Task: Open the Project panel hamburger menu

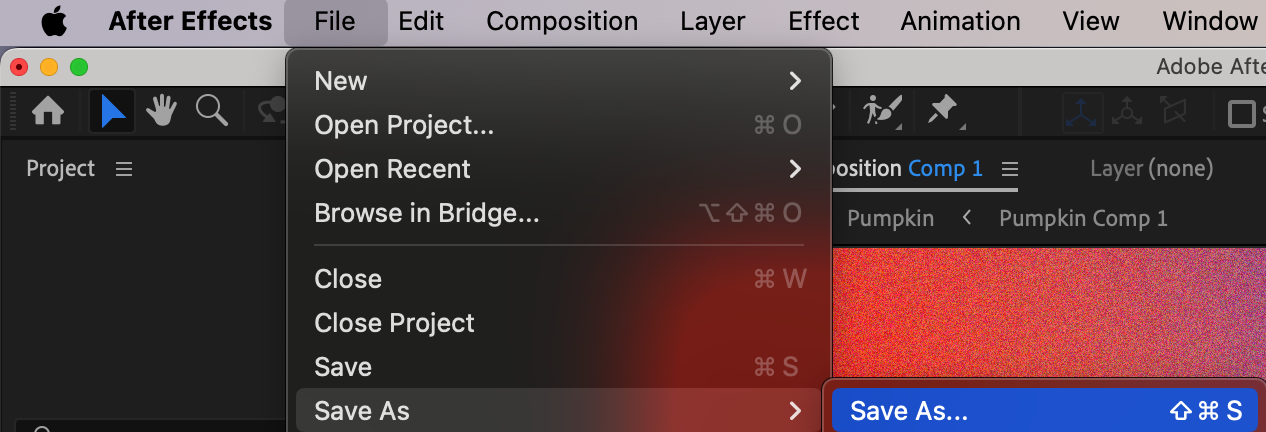Action: pyautogui.click(x=124, y=169)
